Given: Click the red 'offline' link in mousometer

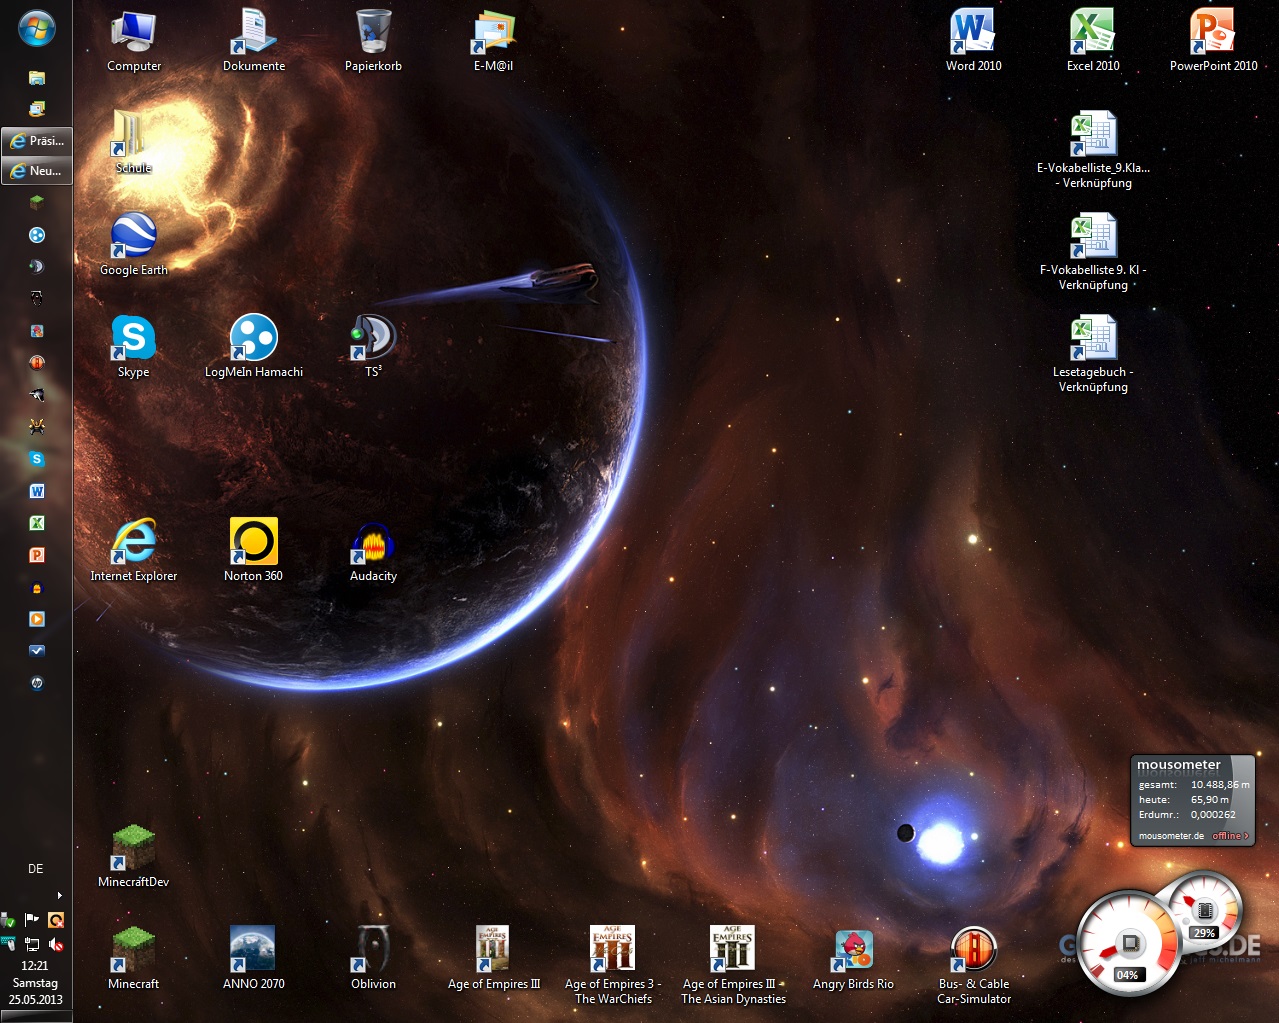Looking at the screenshot, I should coord(1229,836).
